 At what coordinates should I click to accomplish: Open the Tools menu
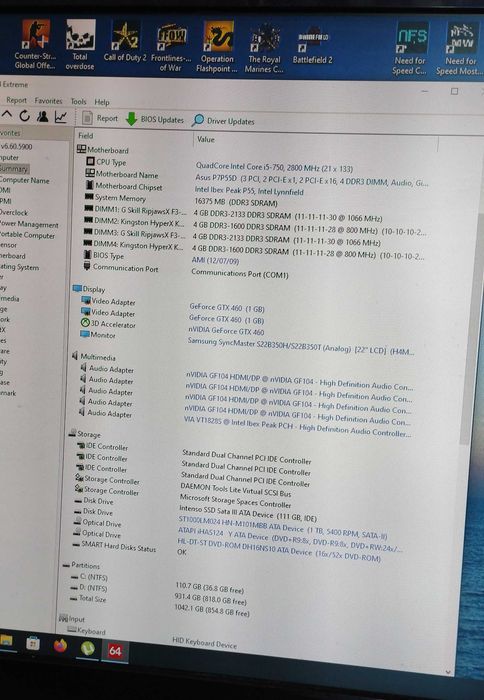(x=78, y=101)
